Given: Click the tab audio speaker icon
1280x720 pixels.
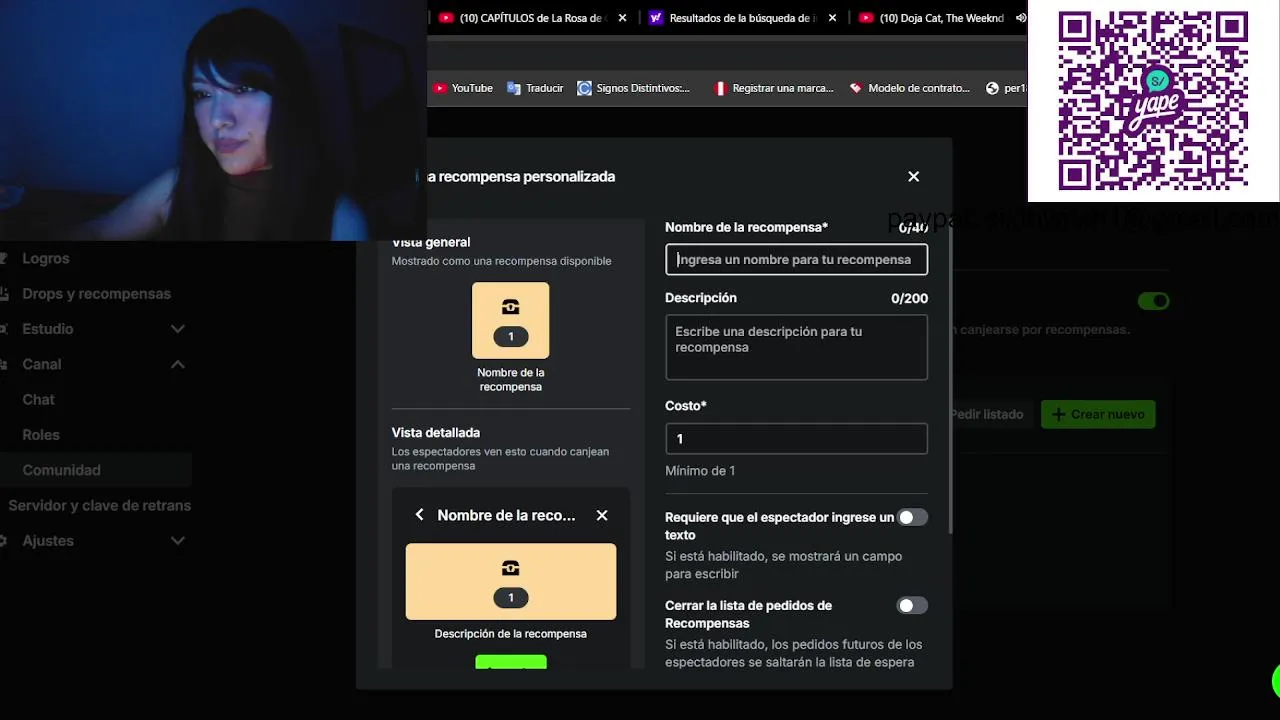Looking at the screenshot, I should point(1020,18).
